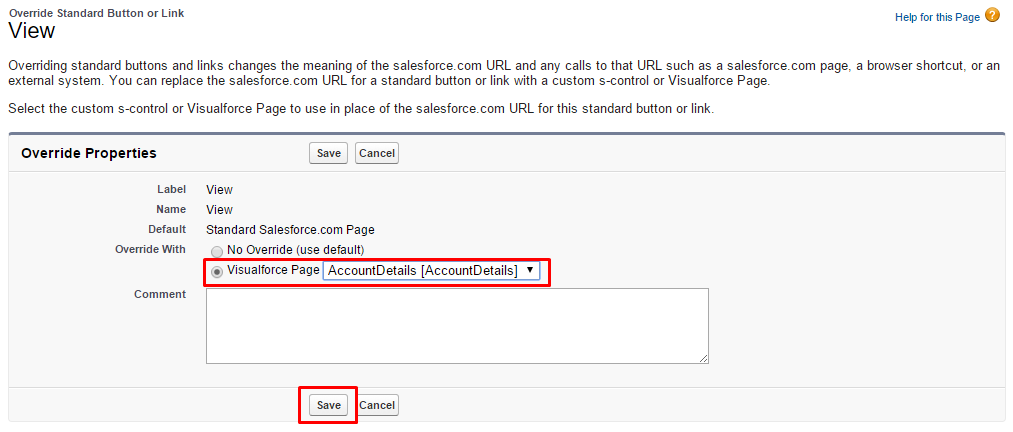Click the Comment field label
This screenshot has height=432, width=1013.
tap(160, 294)
